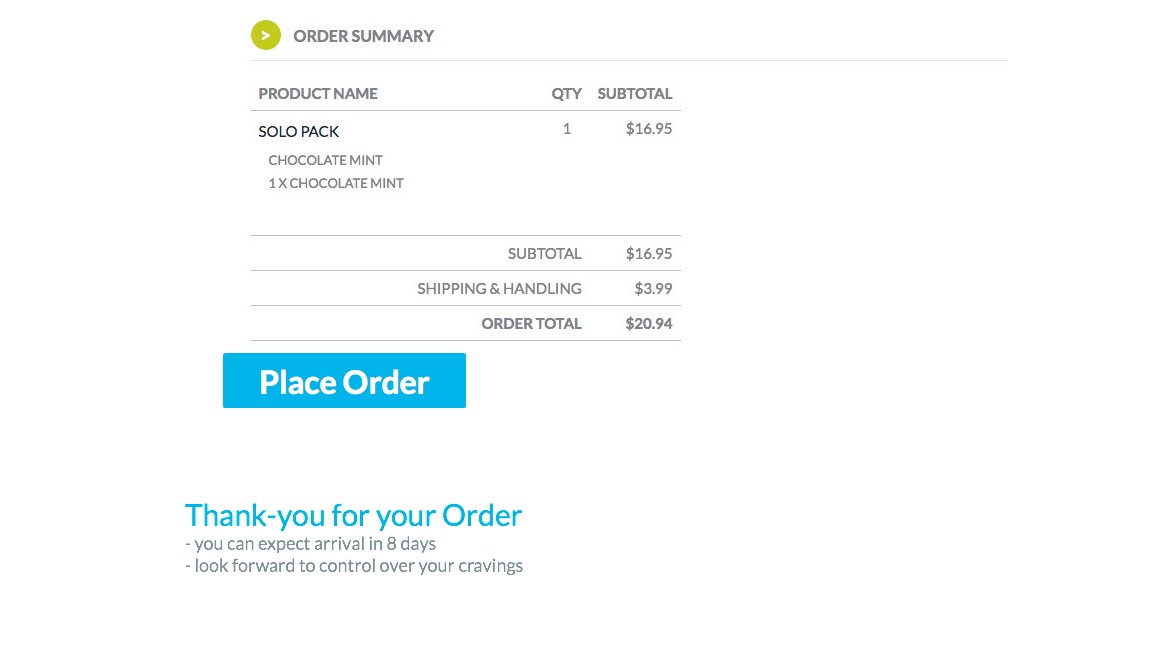Click the SUBTOTAL label in totals section
This screenshot has width=1168, height=670.
(545, 253)
